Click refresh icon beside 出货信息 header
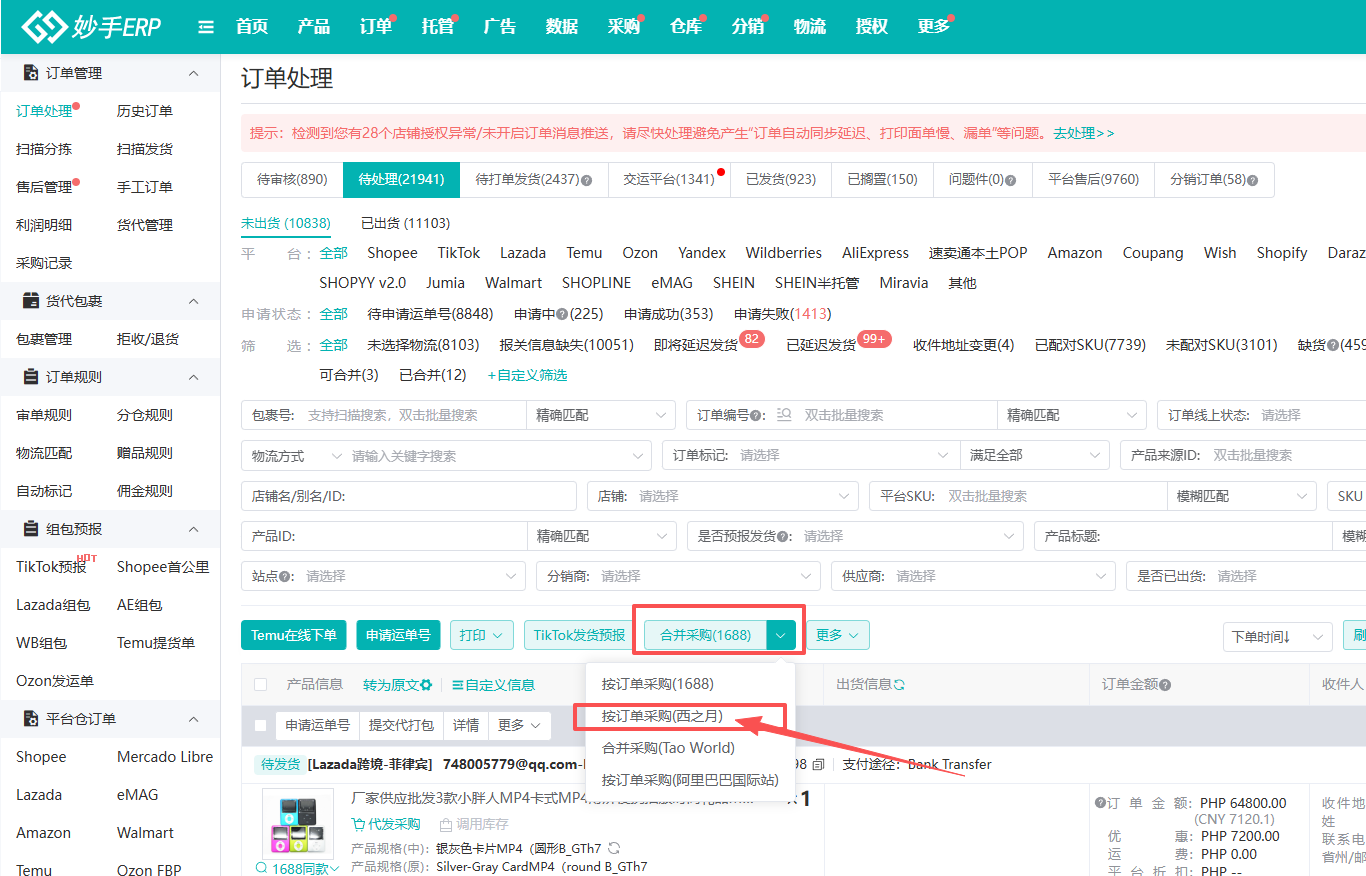 [x=899, y=685]
